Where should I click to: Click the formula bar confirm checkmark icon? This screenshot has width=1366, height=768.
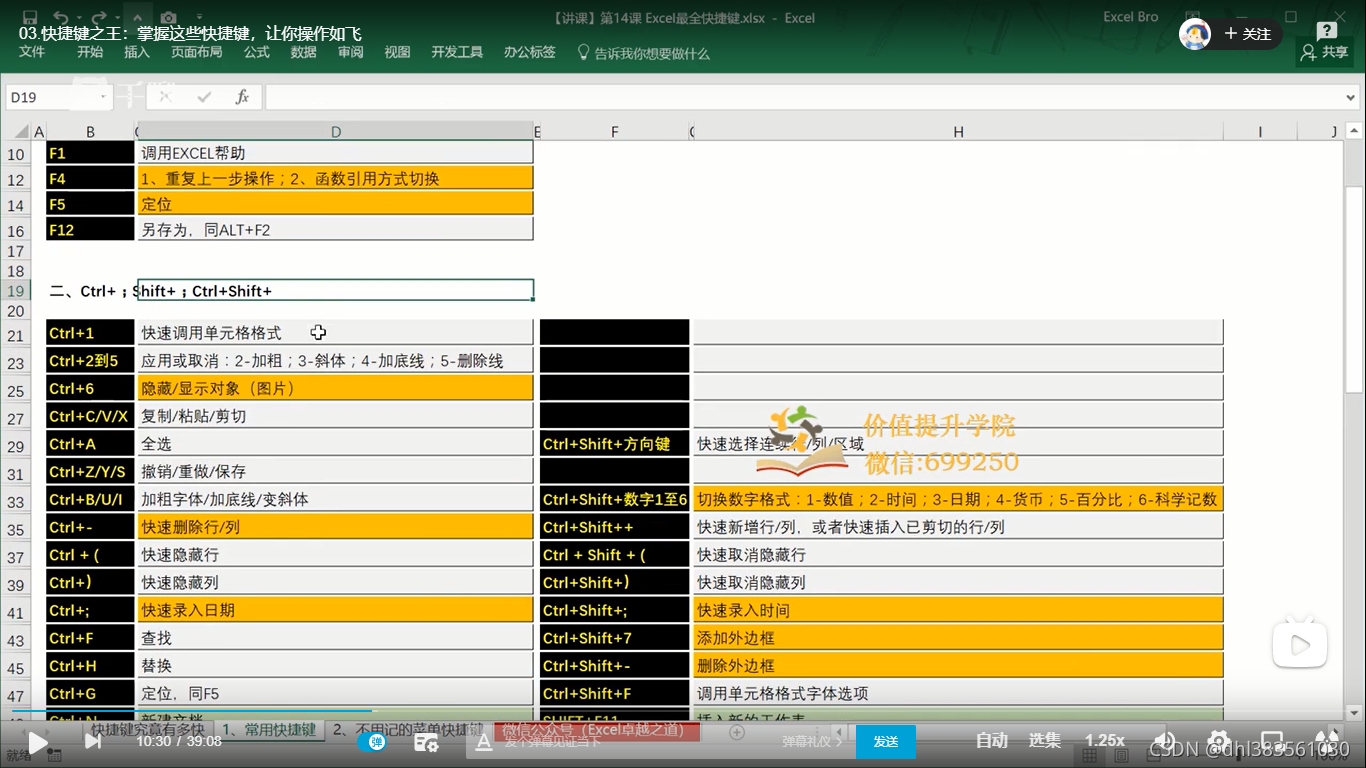tap(204, 97)
